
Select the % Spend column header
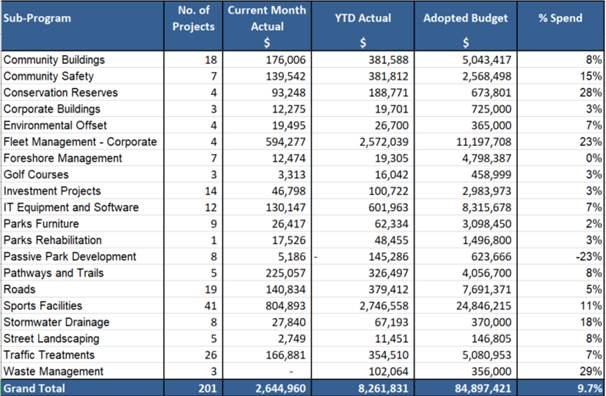tap(560, 18)
